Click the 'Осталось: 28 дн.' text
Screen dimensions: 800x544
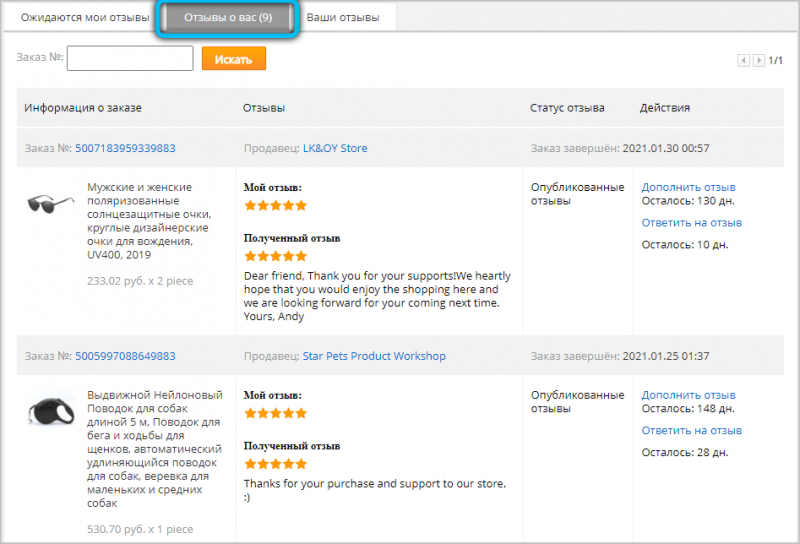pyautogui.click(x=685, y=453)
